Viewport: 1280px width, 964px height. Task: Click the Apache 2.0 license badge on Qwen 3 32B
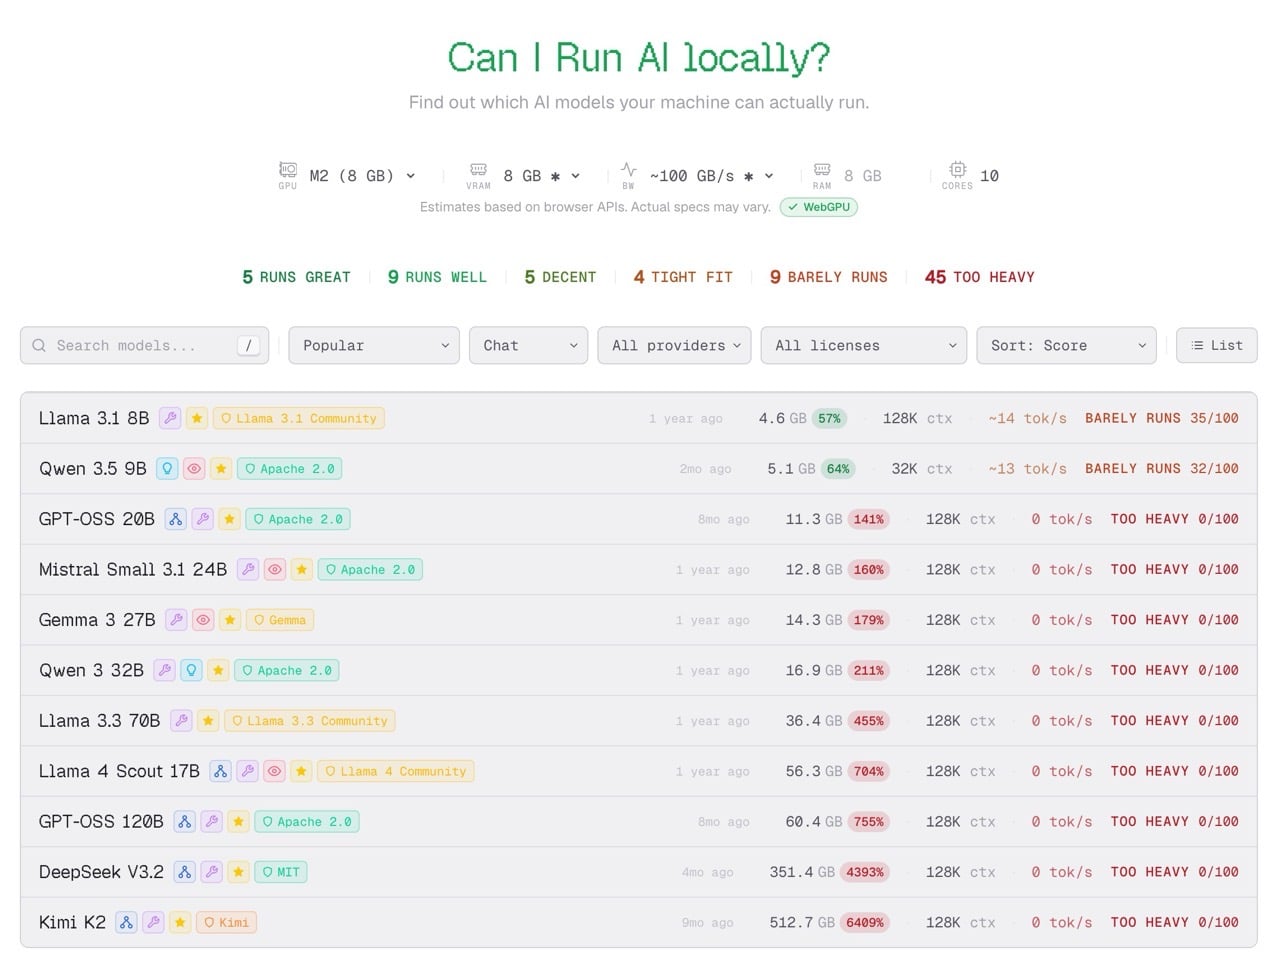coord(287,670)
